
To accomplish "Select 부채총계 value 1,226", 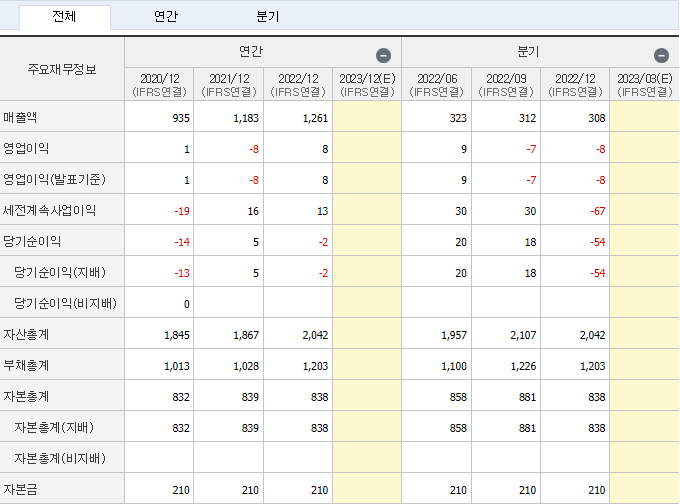I will pos(523,366).
